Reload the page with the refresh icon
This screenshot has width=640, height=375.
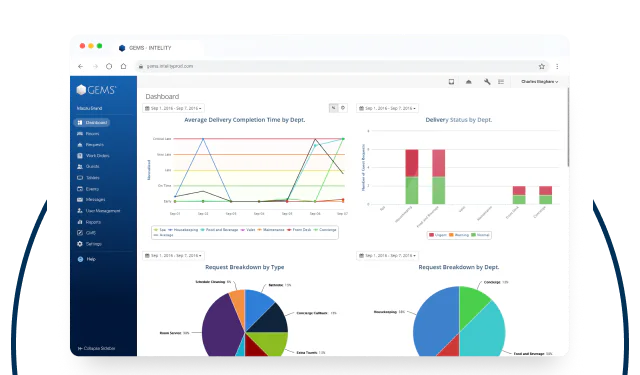click(x=109, y=66)
